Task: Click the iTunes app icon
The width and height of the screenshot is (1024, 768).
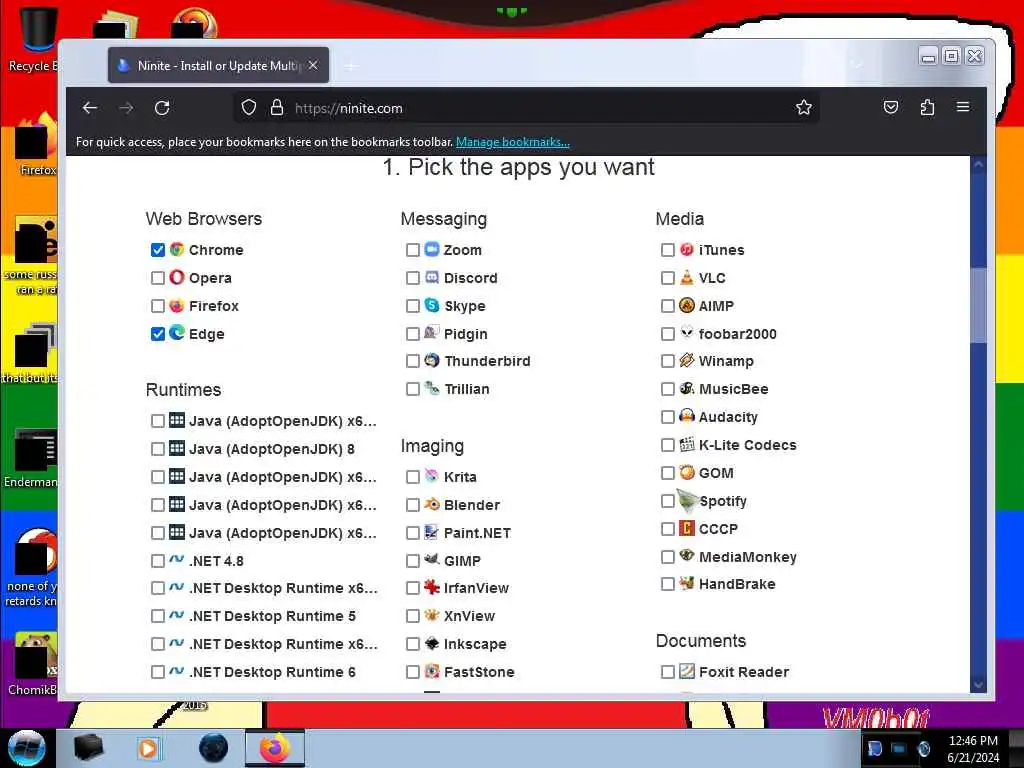Action: pyautogui.click(x=686, y=249)
